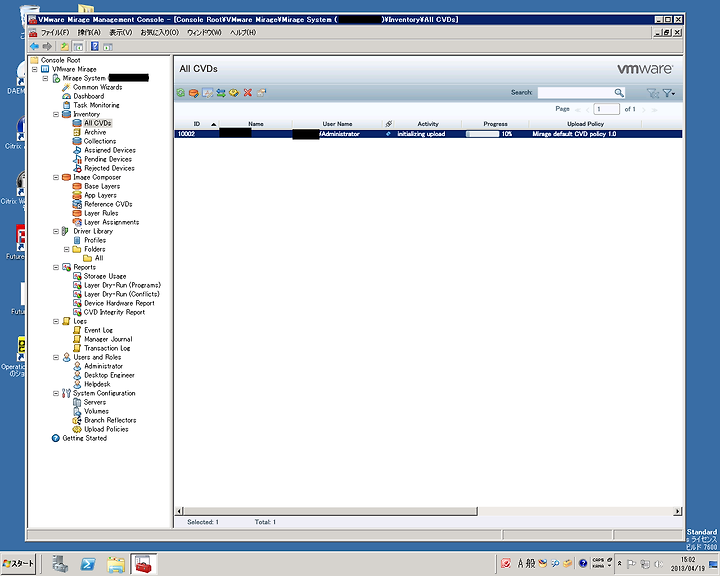This screenshot has height=576, width=720.
Task: Open the ファイル(F) menu
Action: (55, 33)
